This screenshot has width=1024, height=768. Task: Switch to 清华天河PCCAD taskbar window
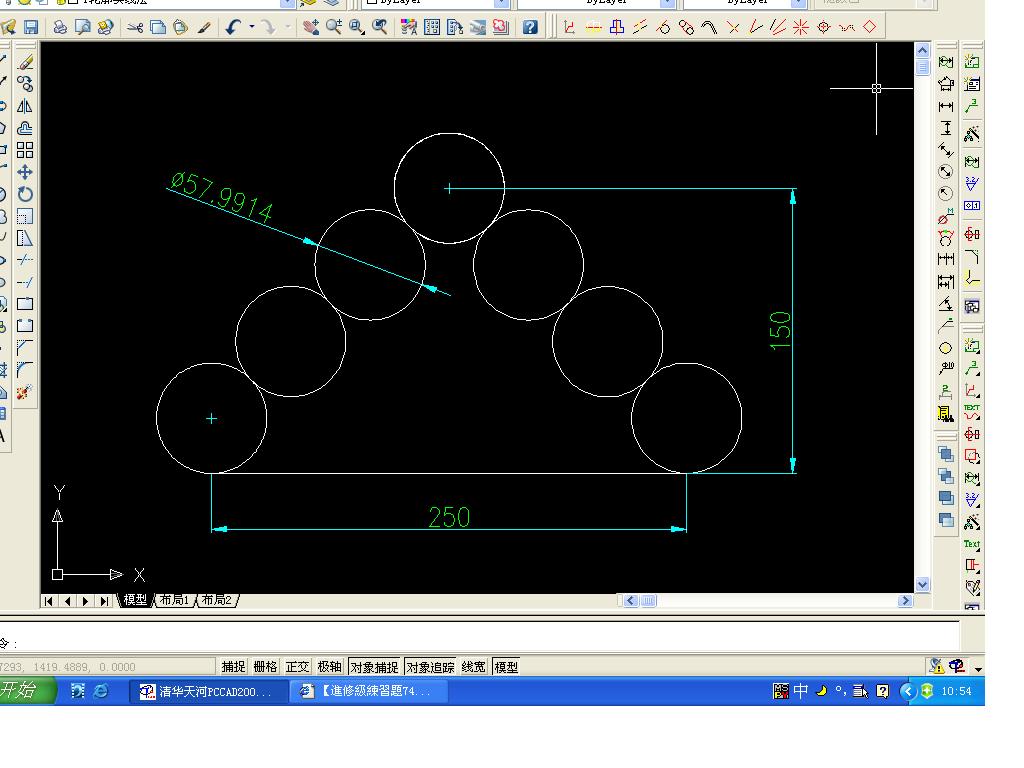208,691
